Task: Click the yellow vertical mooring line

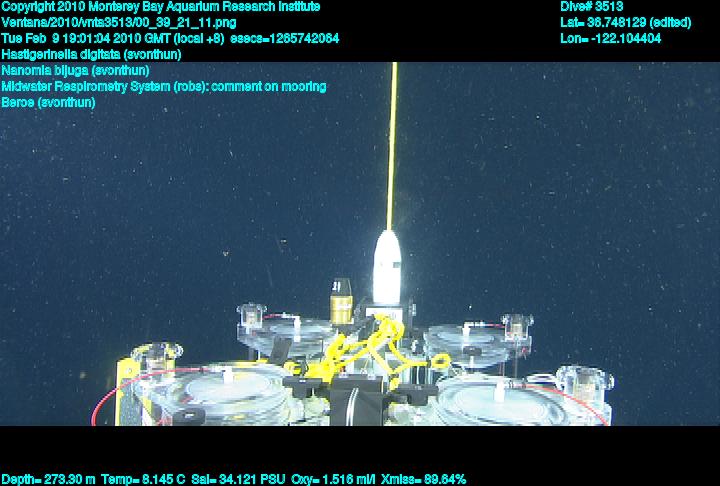Action: (x=392, y=146)
